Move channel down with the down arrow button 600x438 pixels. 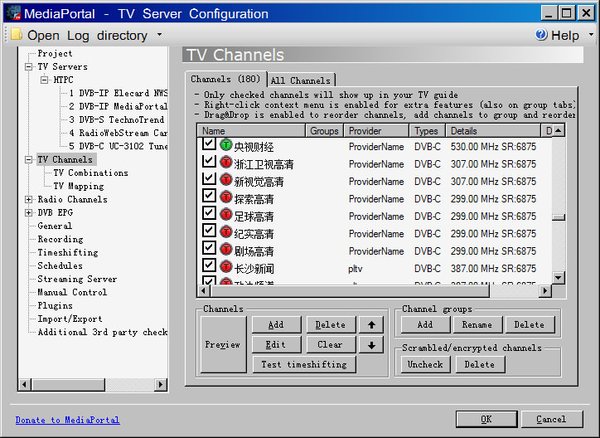371,345
